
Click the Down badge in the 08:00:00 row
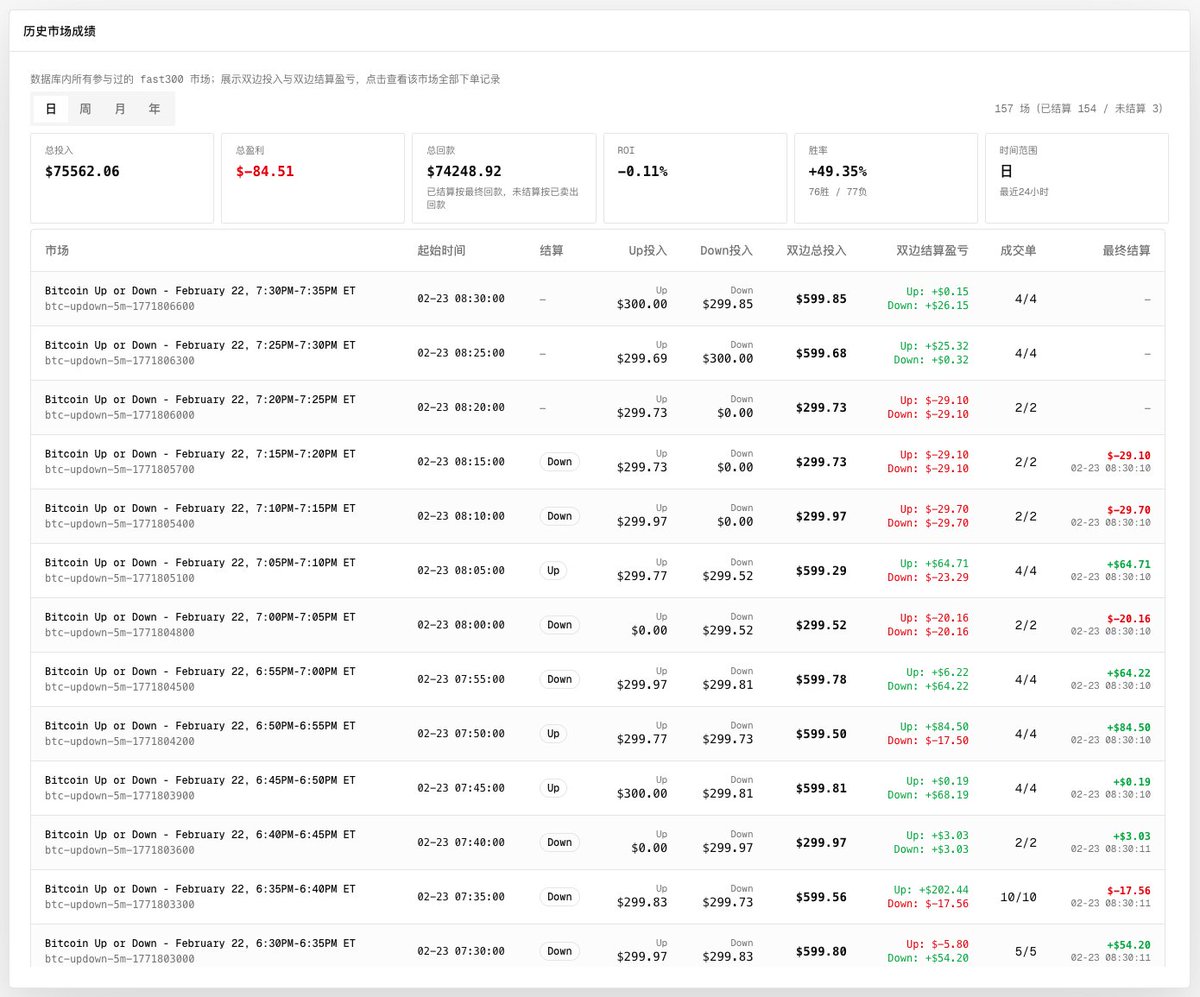point(559,625)
